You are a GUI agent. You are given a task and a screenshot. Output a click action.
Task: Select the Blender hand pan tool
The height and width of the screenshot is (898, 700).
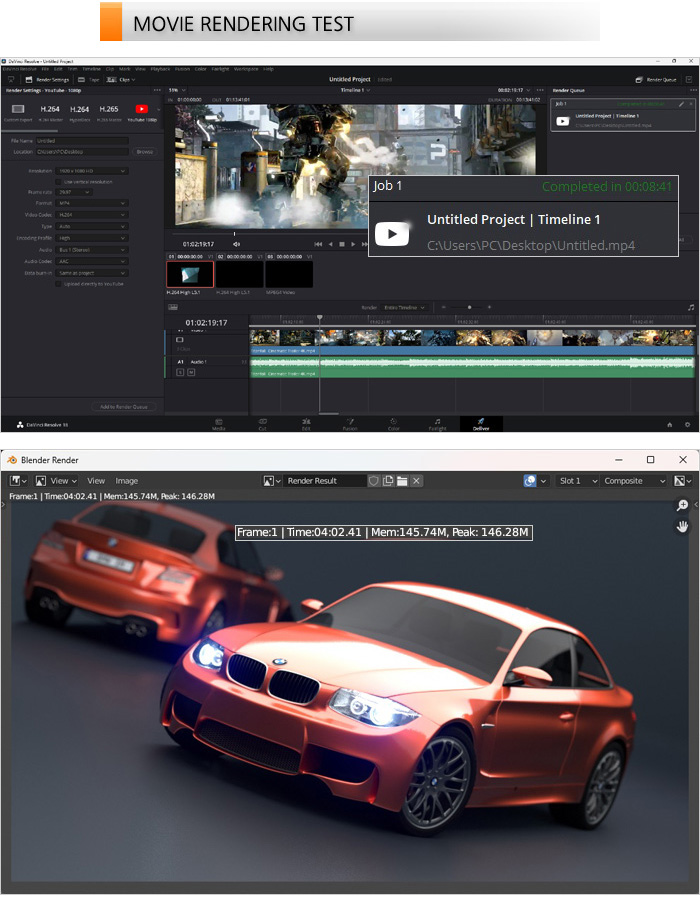pyautogui.click(x=683, y=526)
